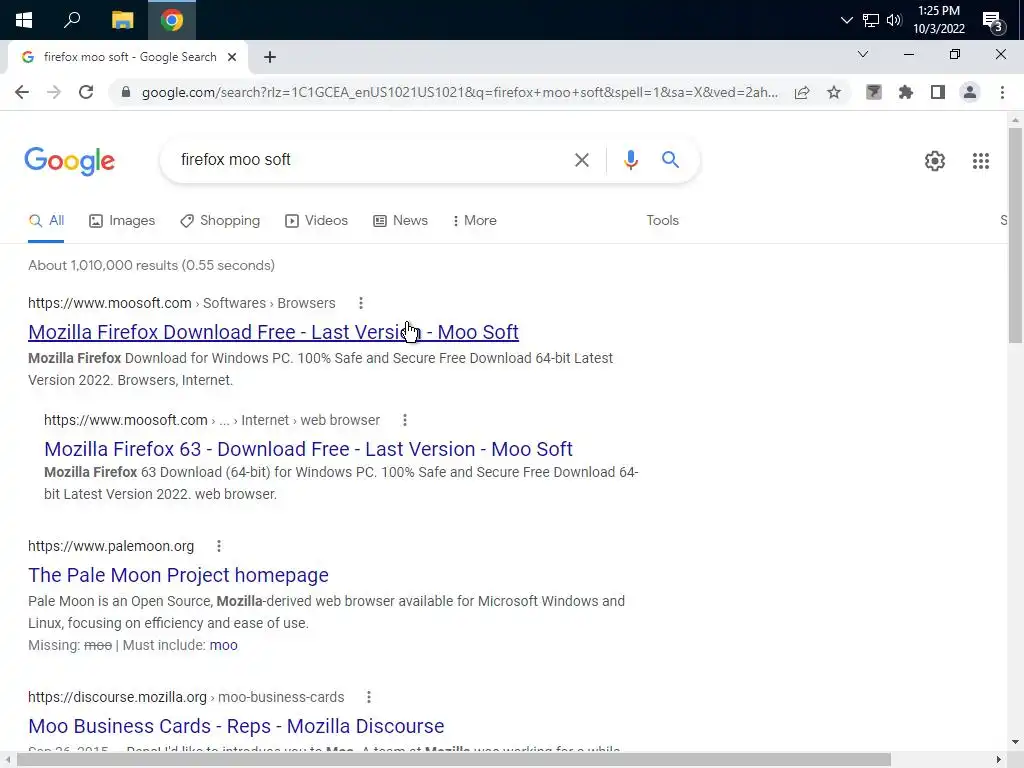Submit search with magnifier icon
1024x768 pixels.
coord(670,160)
